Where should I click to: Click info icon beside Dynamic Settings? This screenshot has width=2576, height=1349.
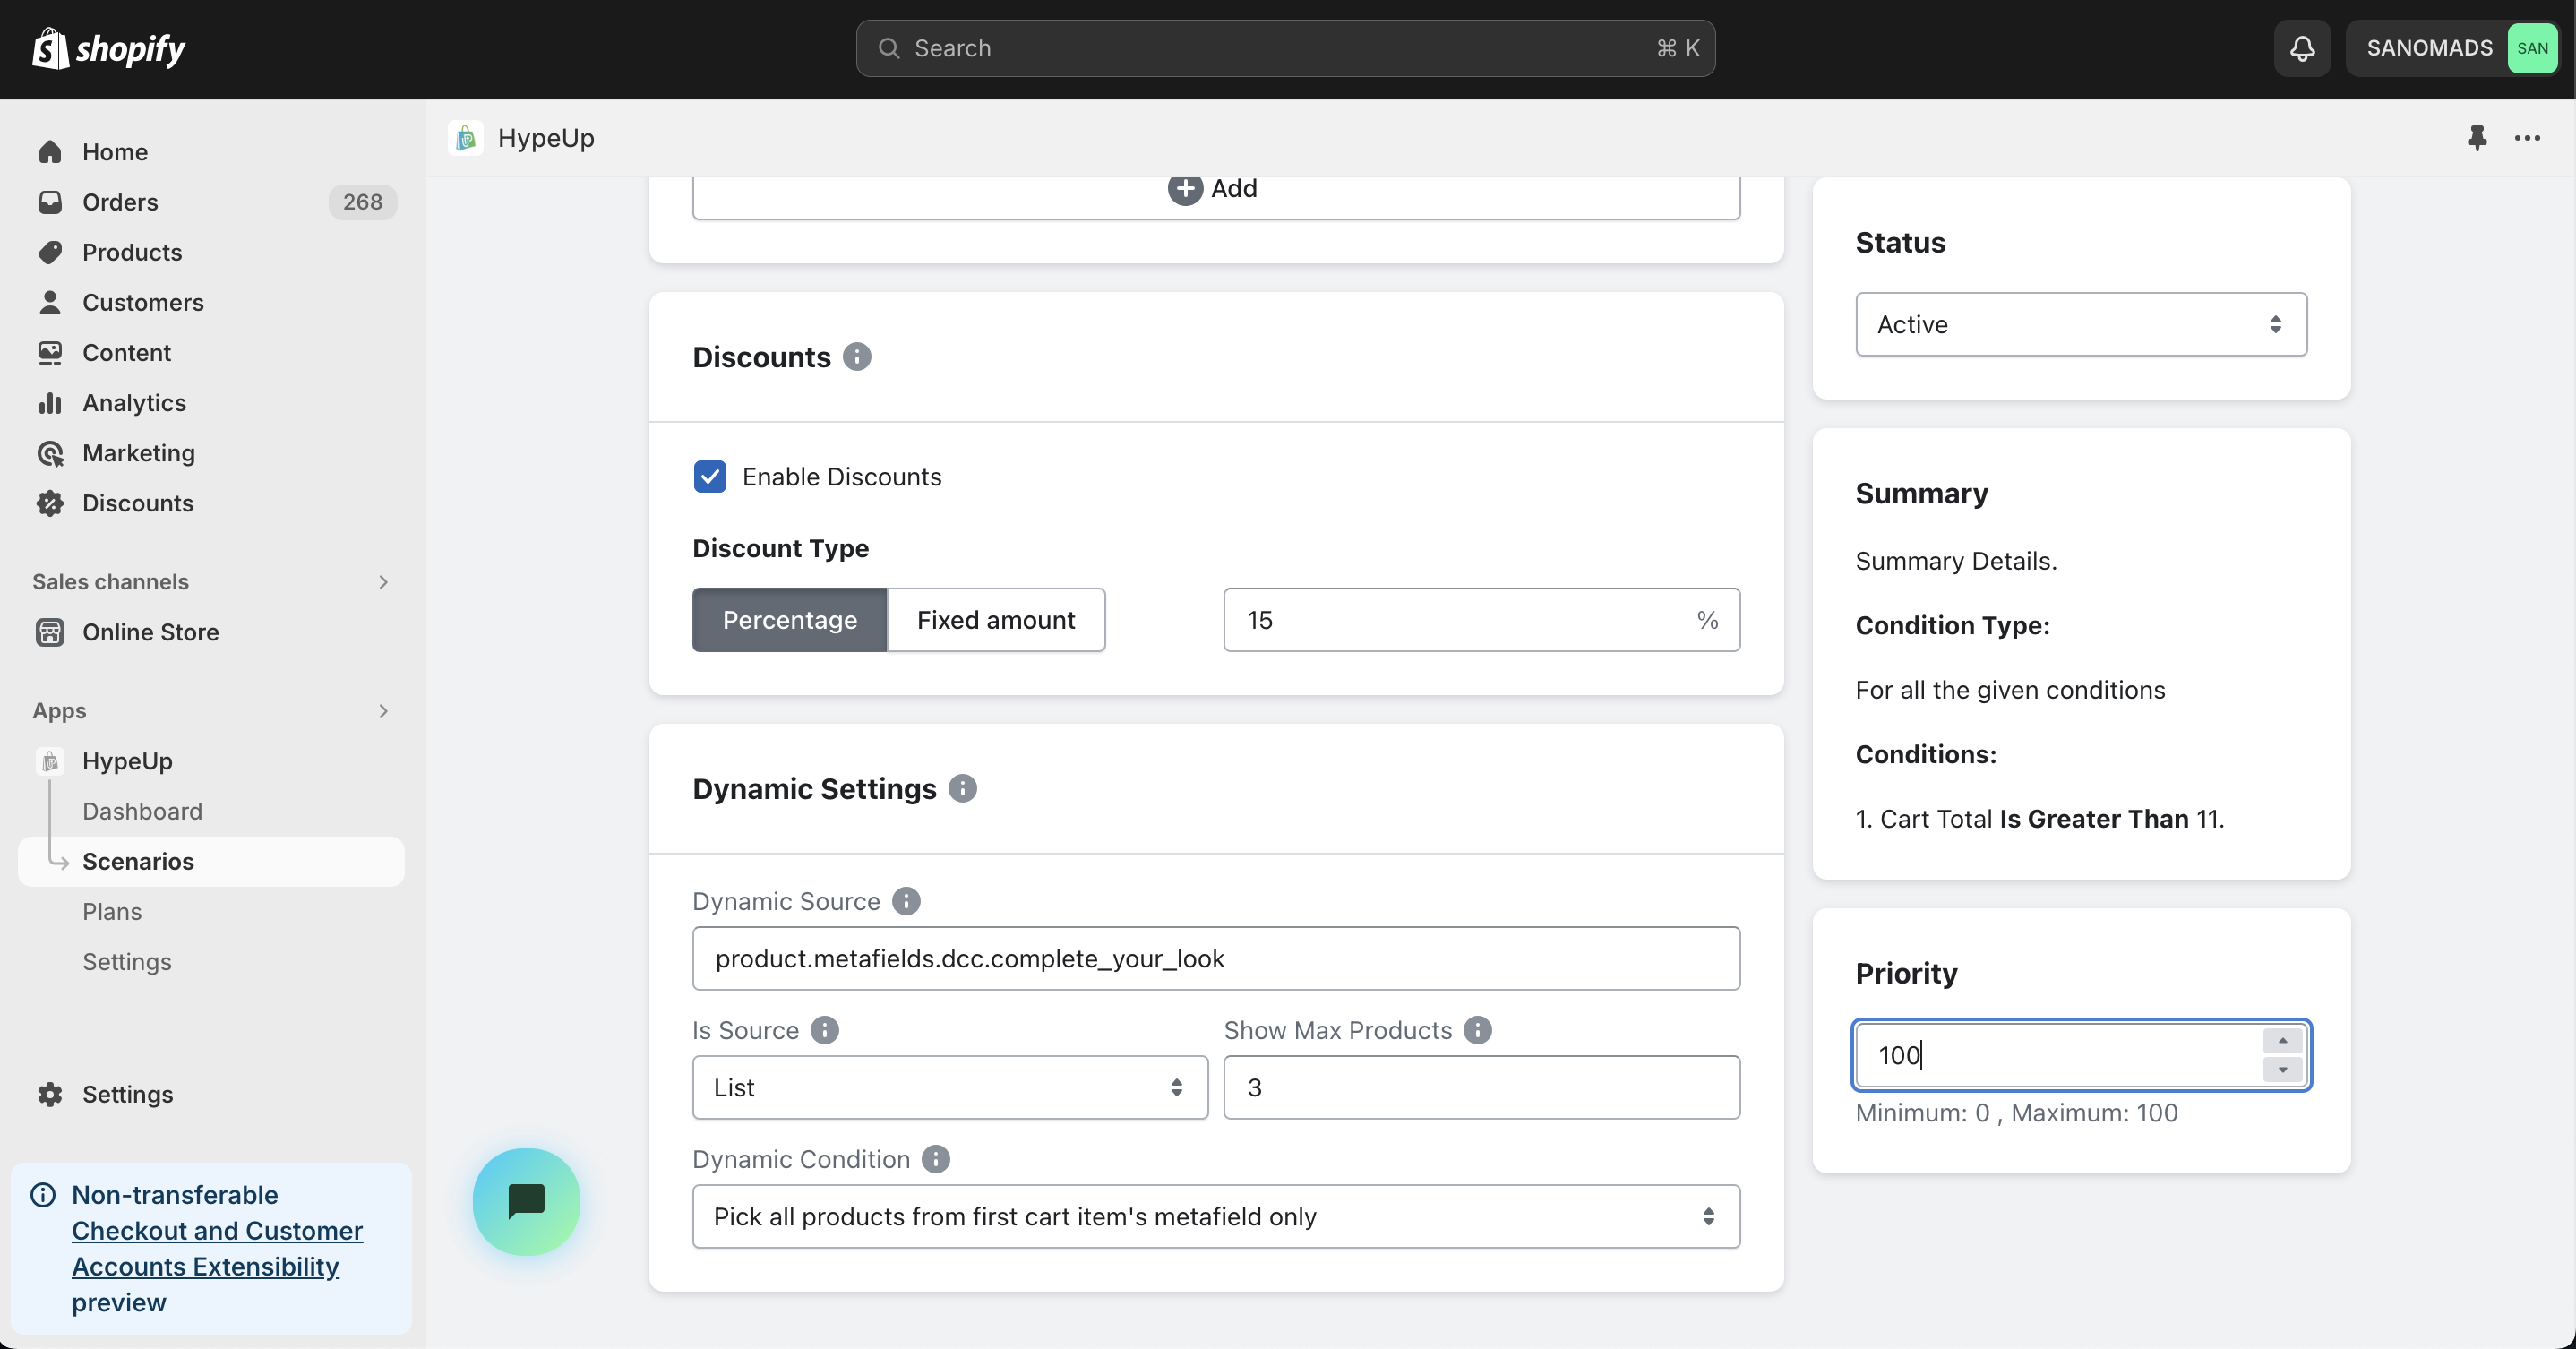click(962, 788)
